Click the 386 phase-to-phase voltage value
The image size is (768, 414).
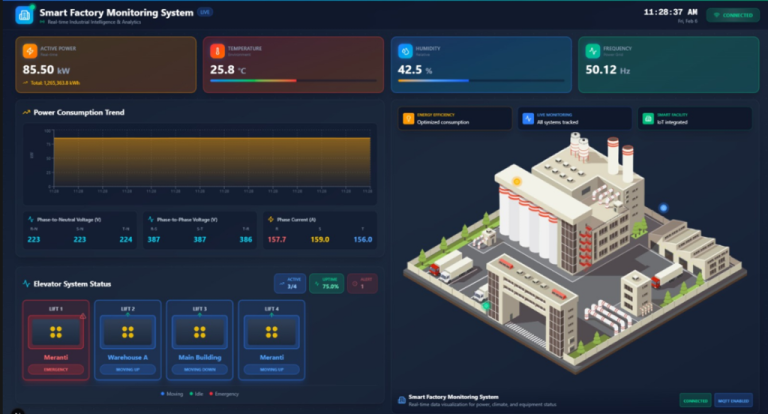(x=246, y=240)
